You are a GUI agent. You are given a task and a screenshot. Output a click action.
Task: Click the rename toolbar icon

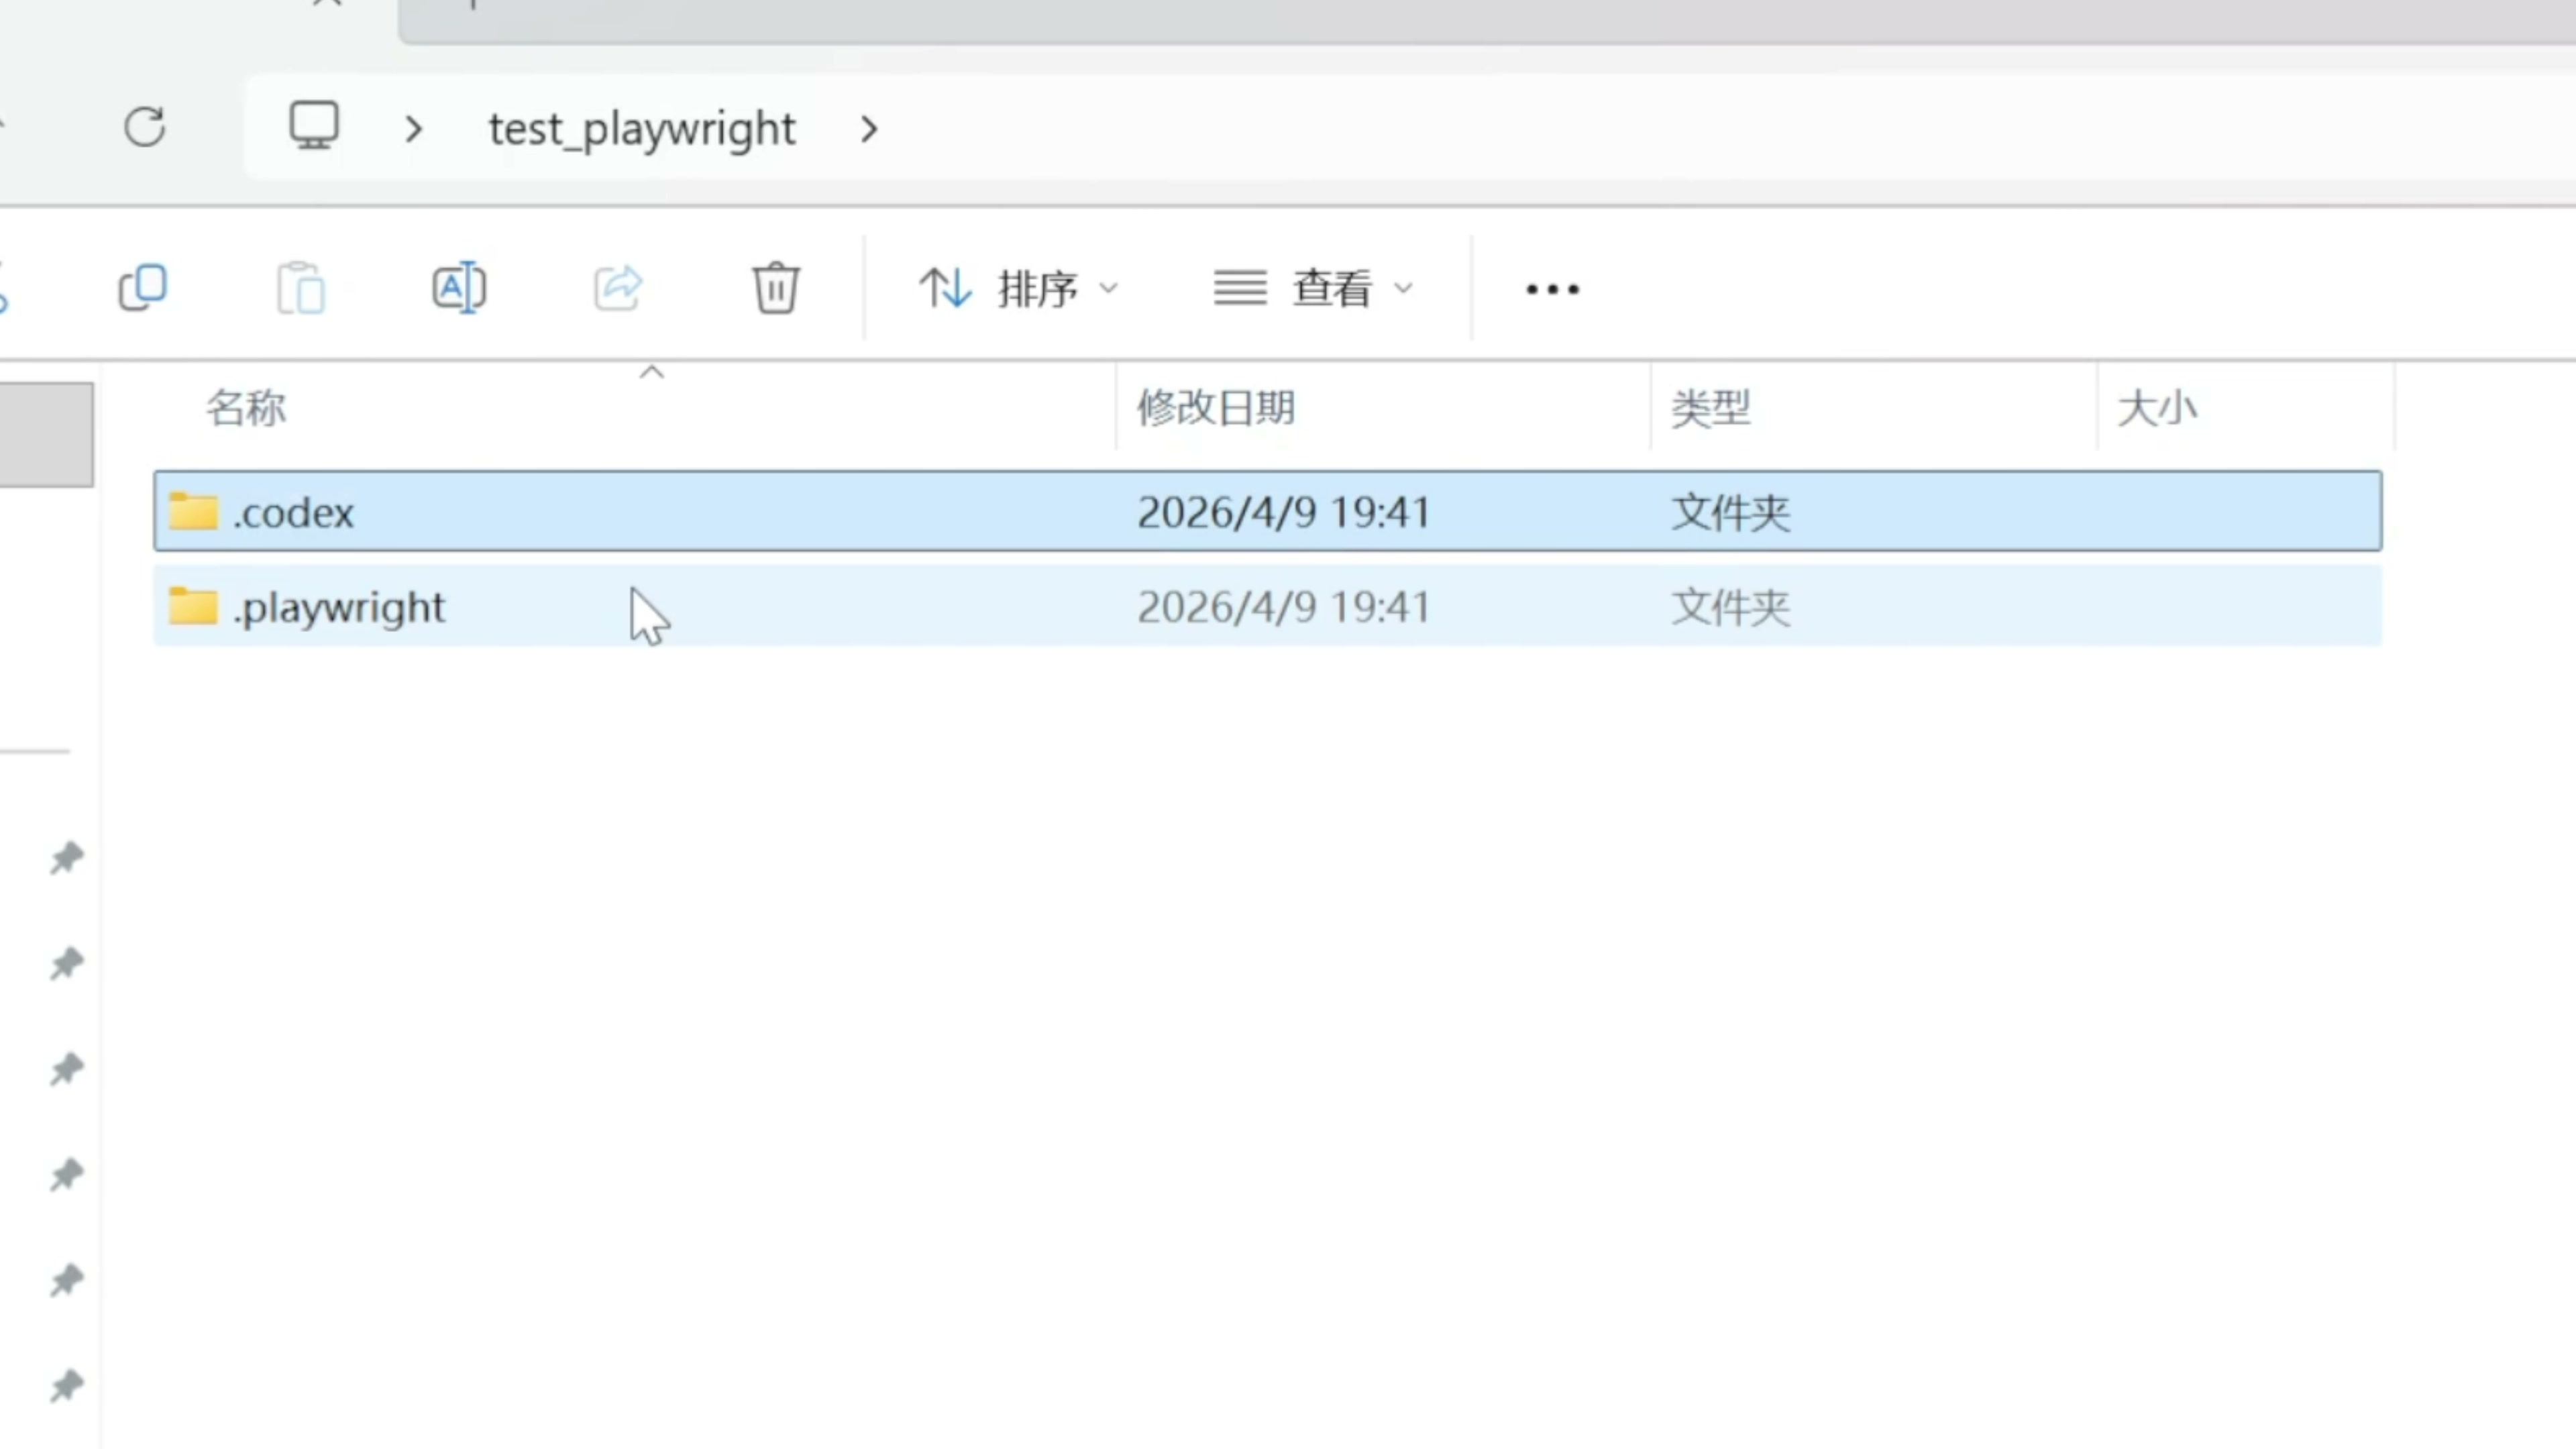459,288
